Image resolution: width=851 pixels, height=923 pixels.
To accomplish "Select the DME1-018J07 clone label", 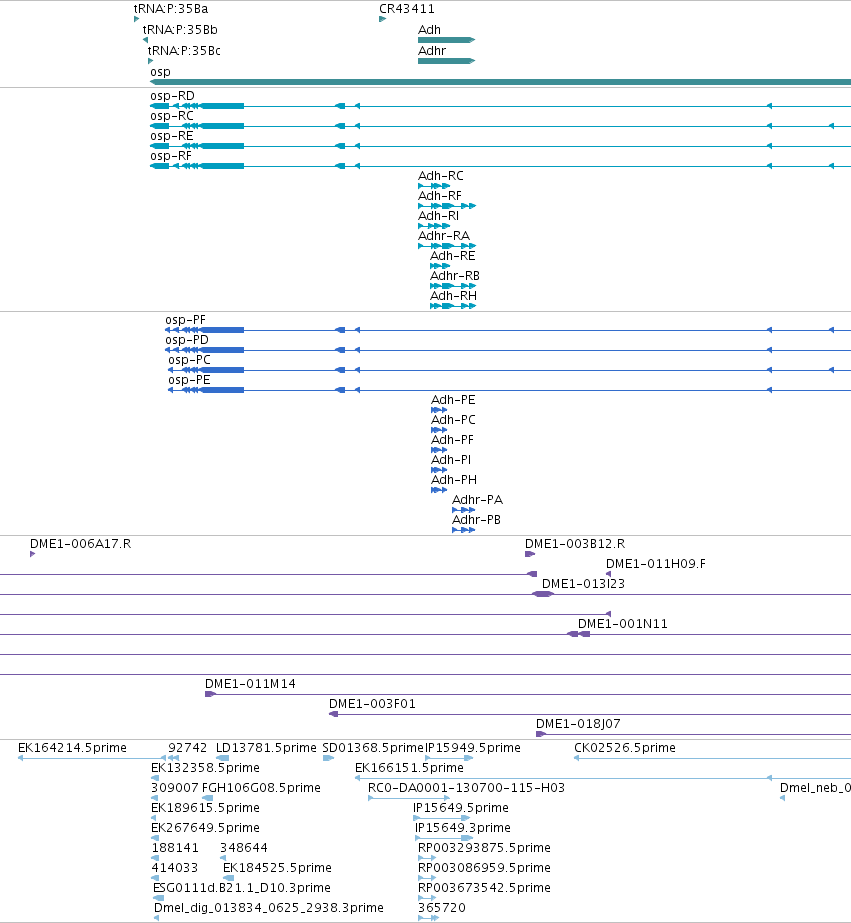I will [578, 724].
